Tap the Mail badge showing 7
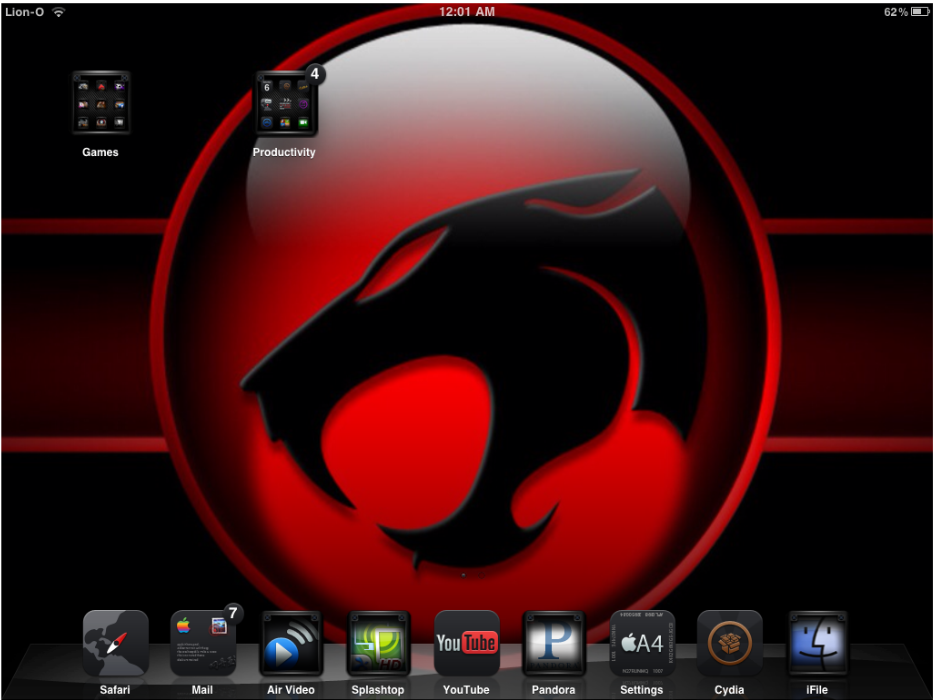935x700 pixels. tap(233, 612)
